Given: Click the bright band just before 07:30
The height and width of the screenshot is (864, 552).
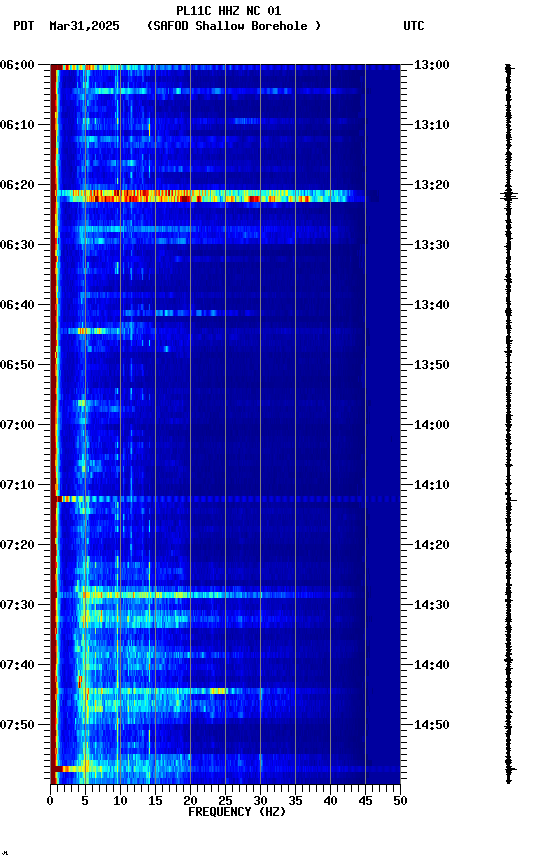Looking at the screenshot, I should click(207, 595).
